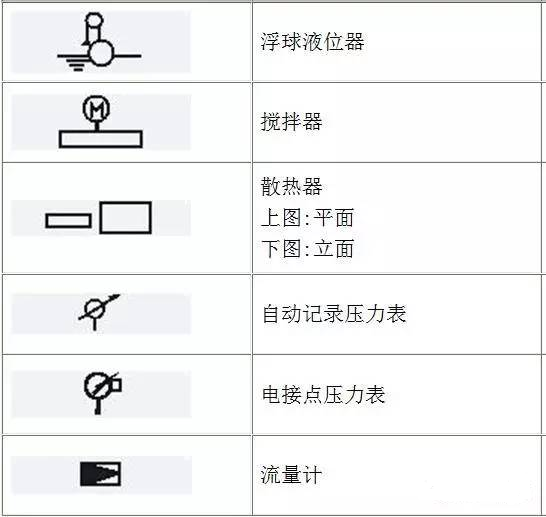Click the label 电接点压力表

323,394
